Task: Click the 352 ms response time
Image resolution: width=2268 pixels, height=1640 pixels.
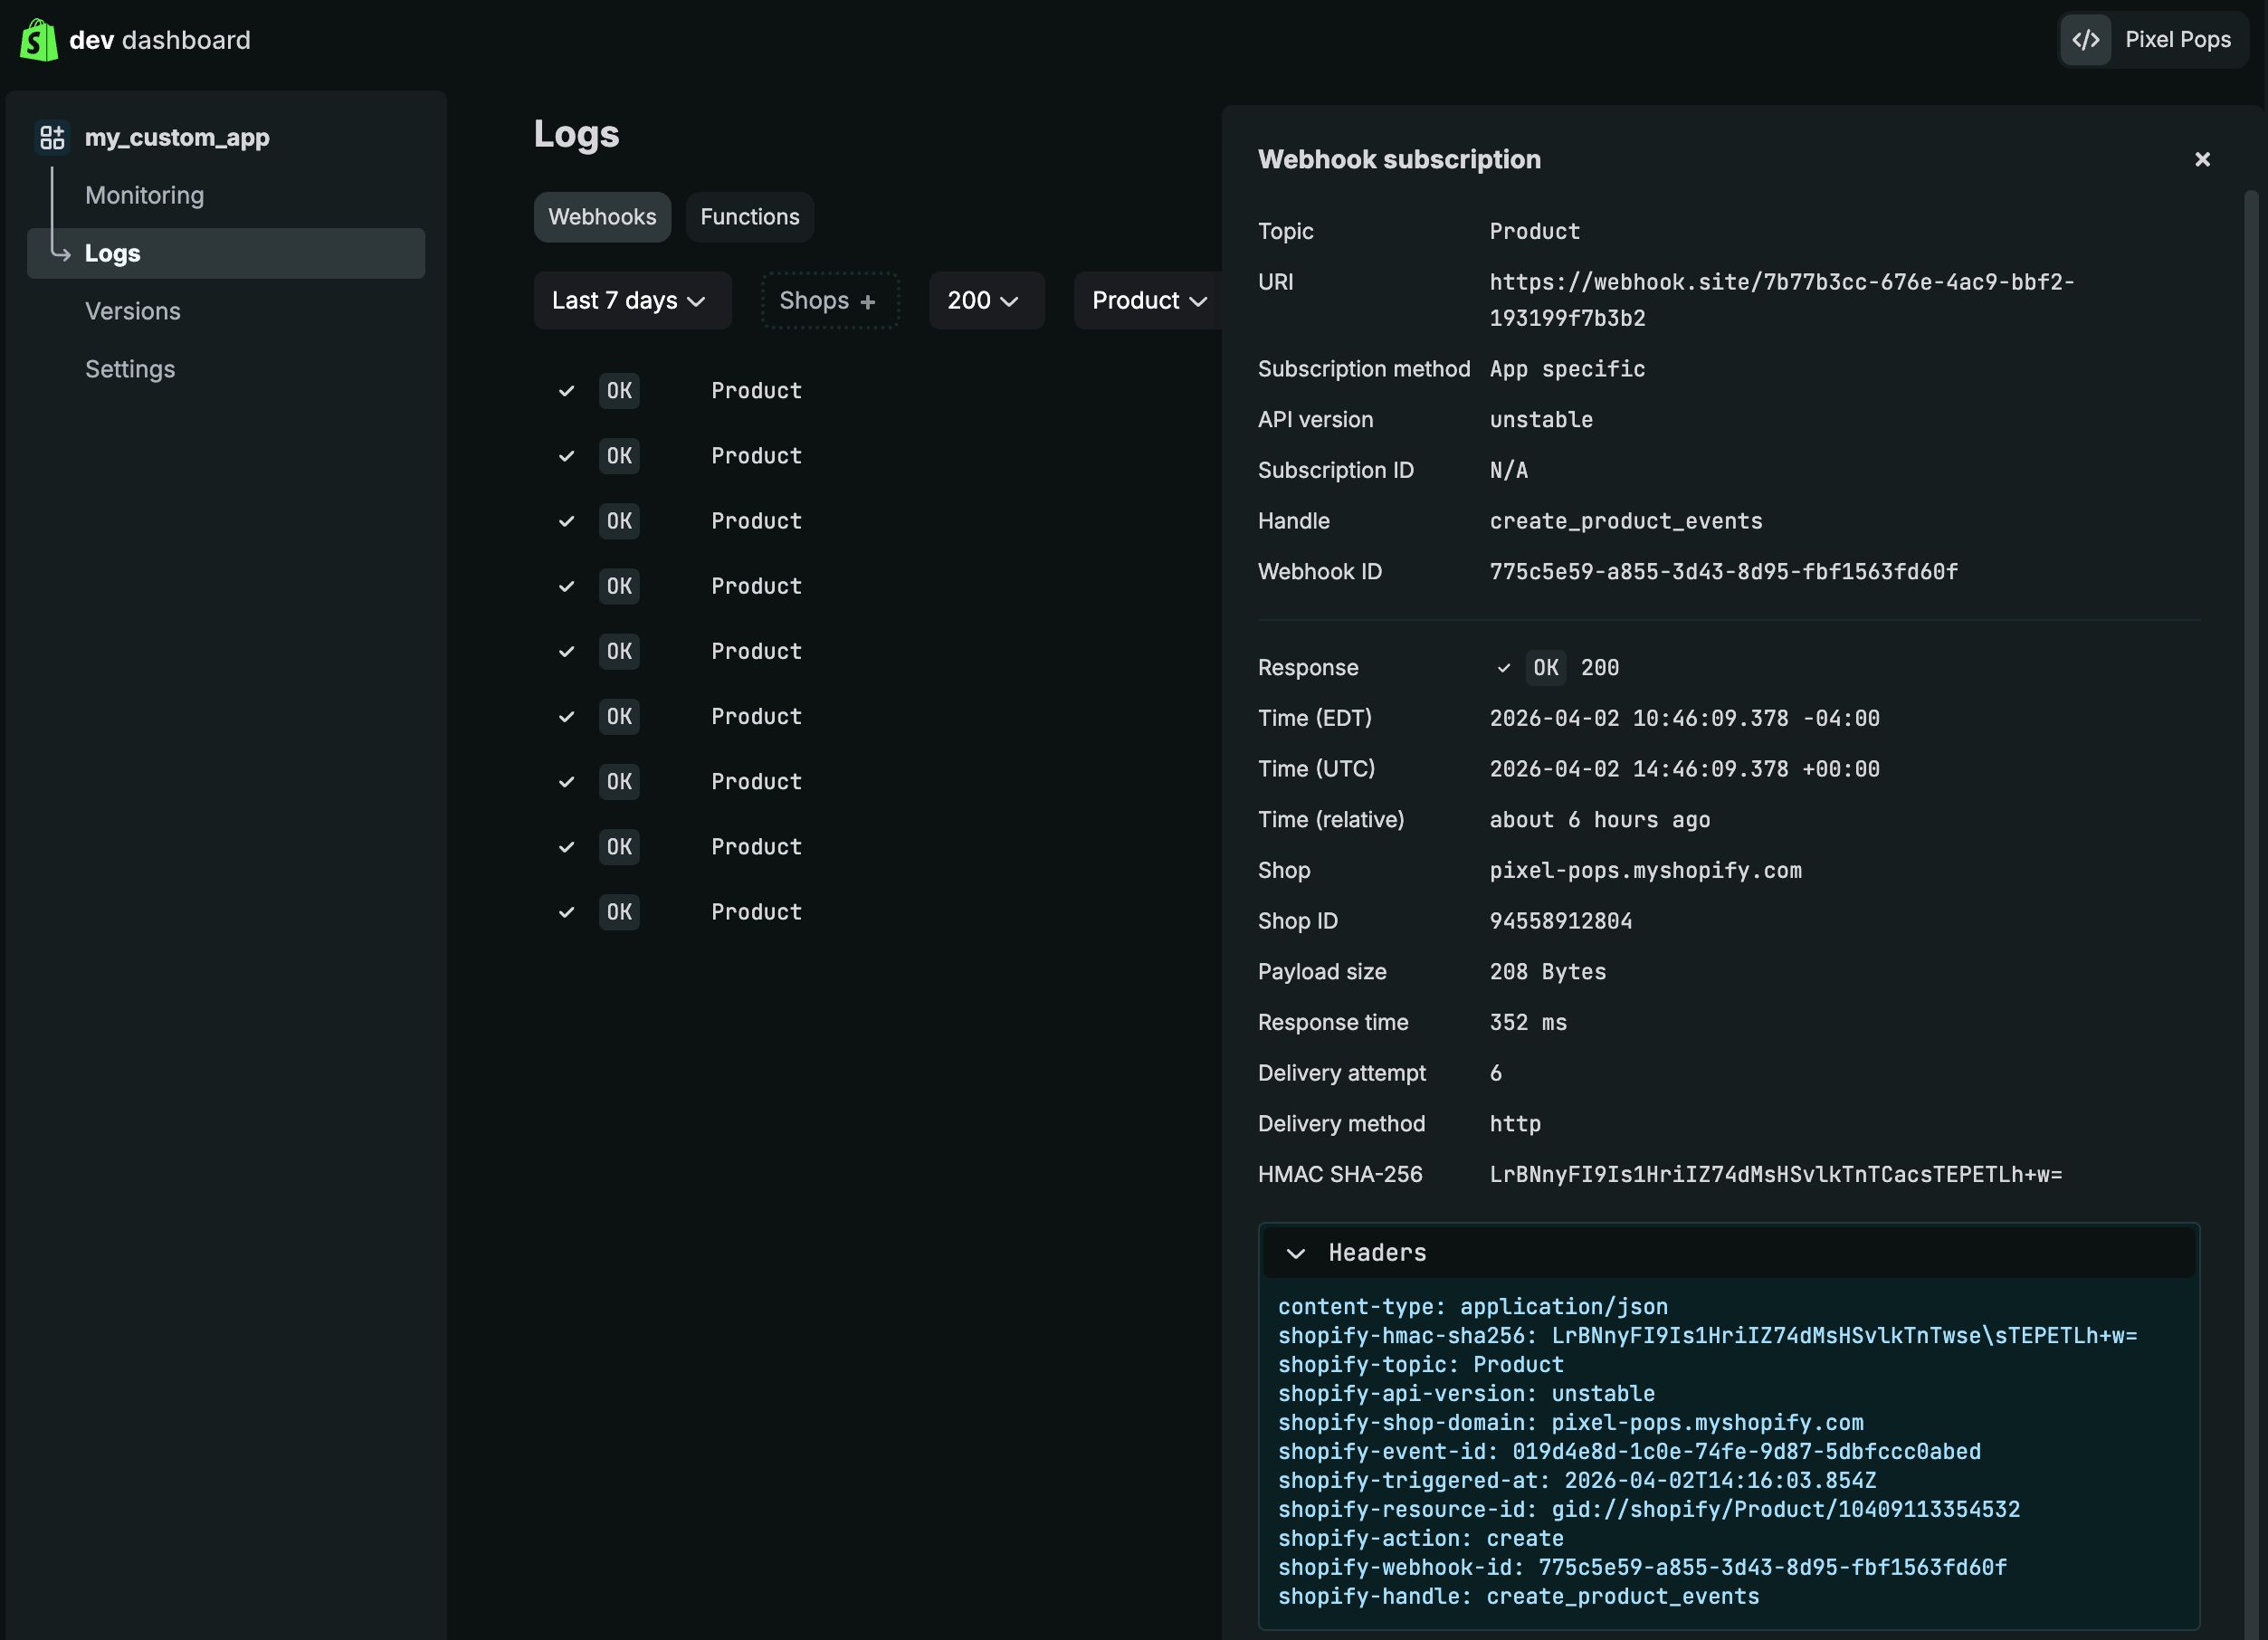Action: click(x=1528, y=1022)
